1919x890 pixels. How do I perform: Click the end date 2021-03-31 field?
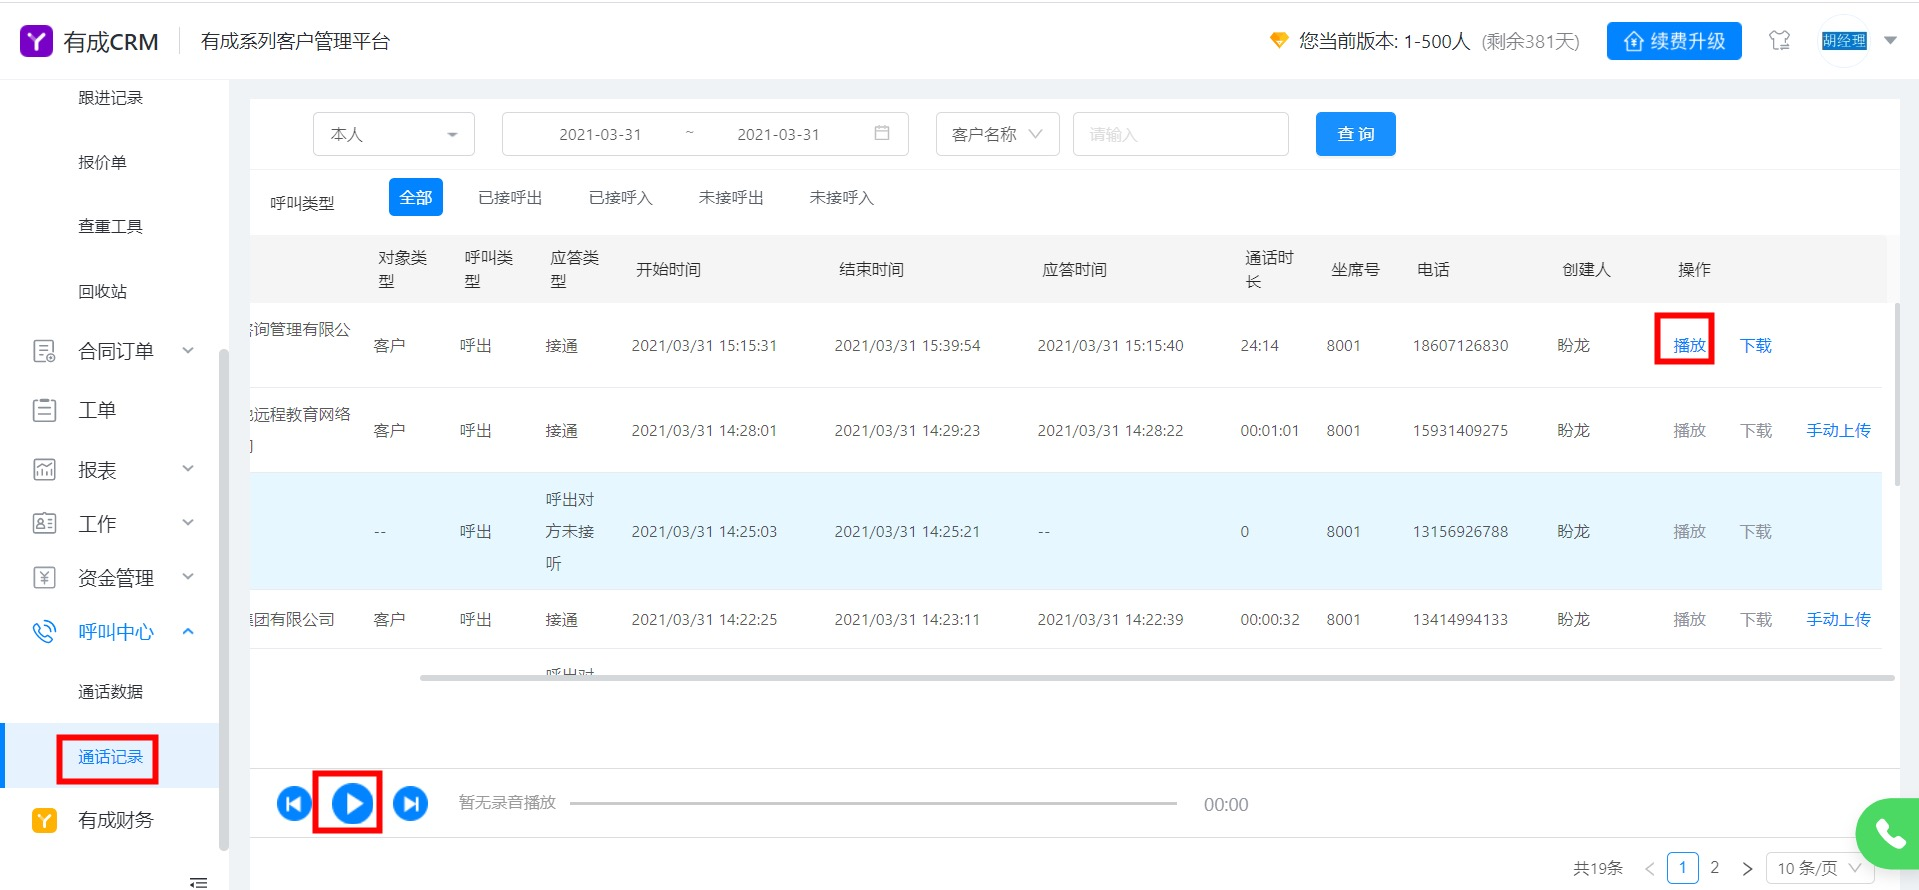778,134
